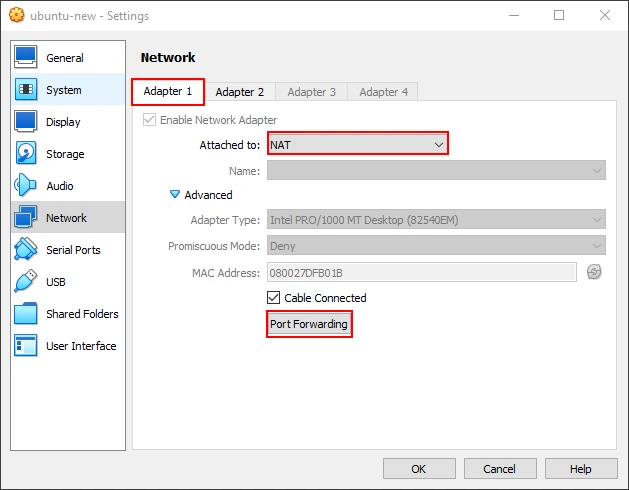Select the Storage disk icon
This screenshot has width=629, height=490.
tap(27, 154)
